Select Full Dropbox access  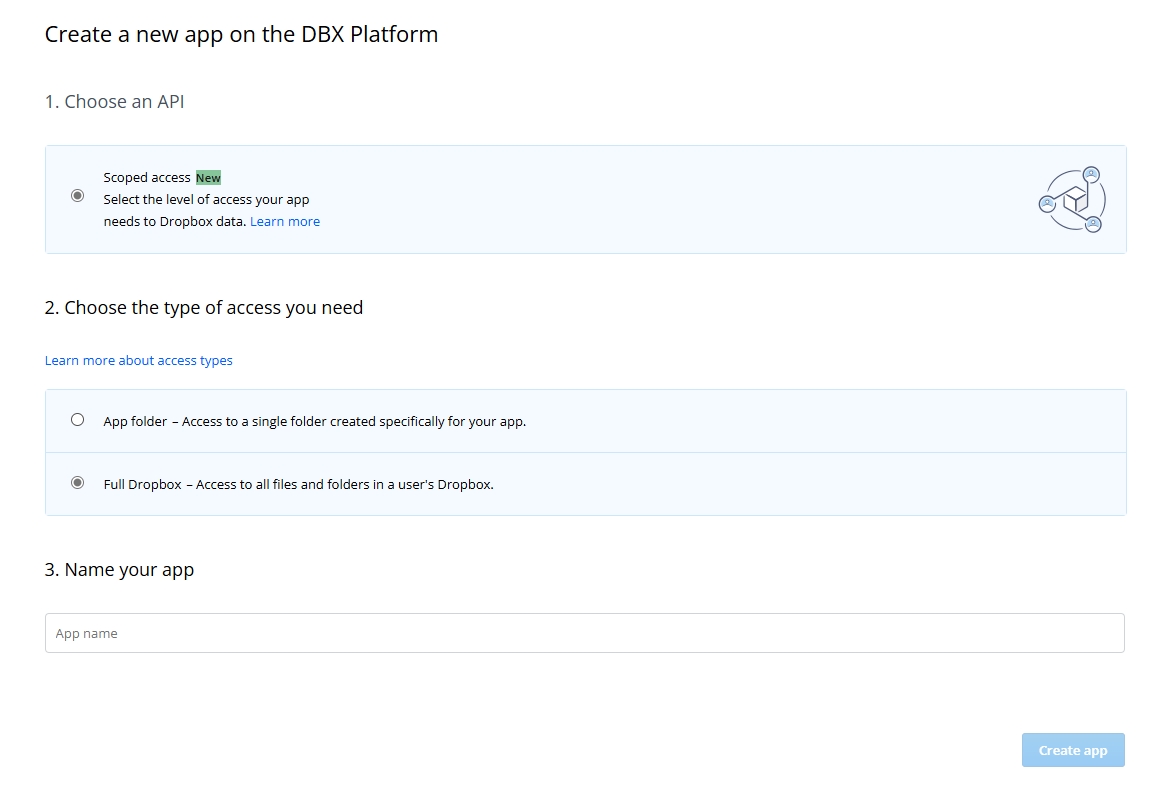[x=78, y=483]
